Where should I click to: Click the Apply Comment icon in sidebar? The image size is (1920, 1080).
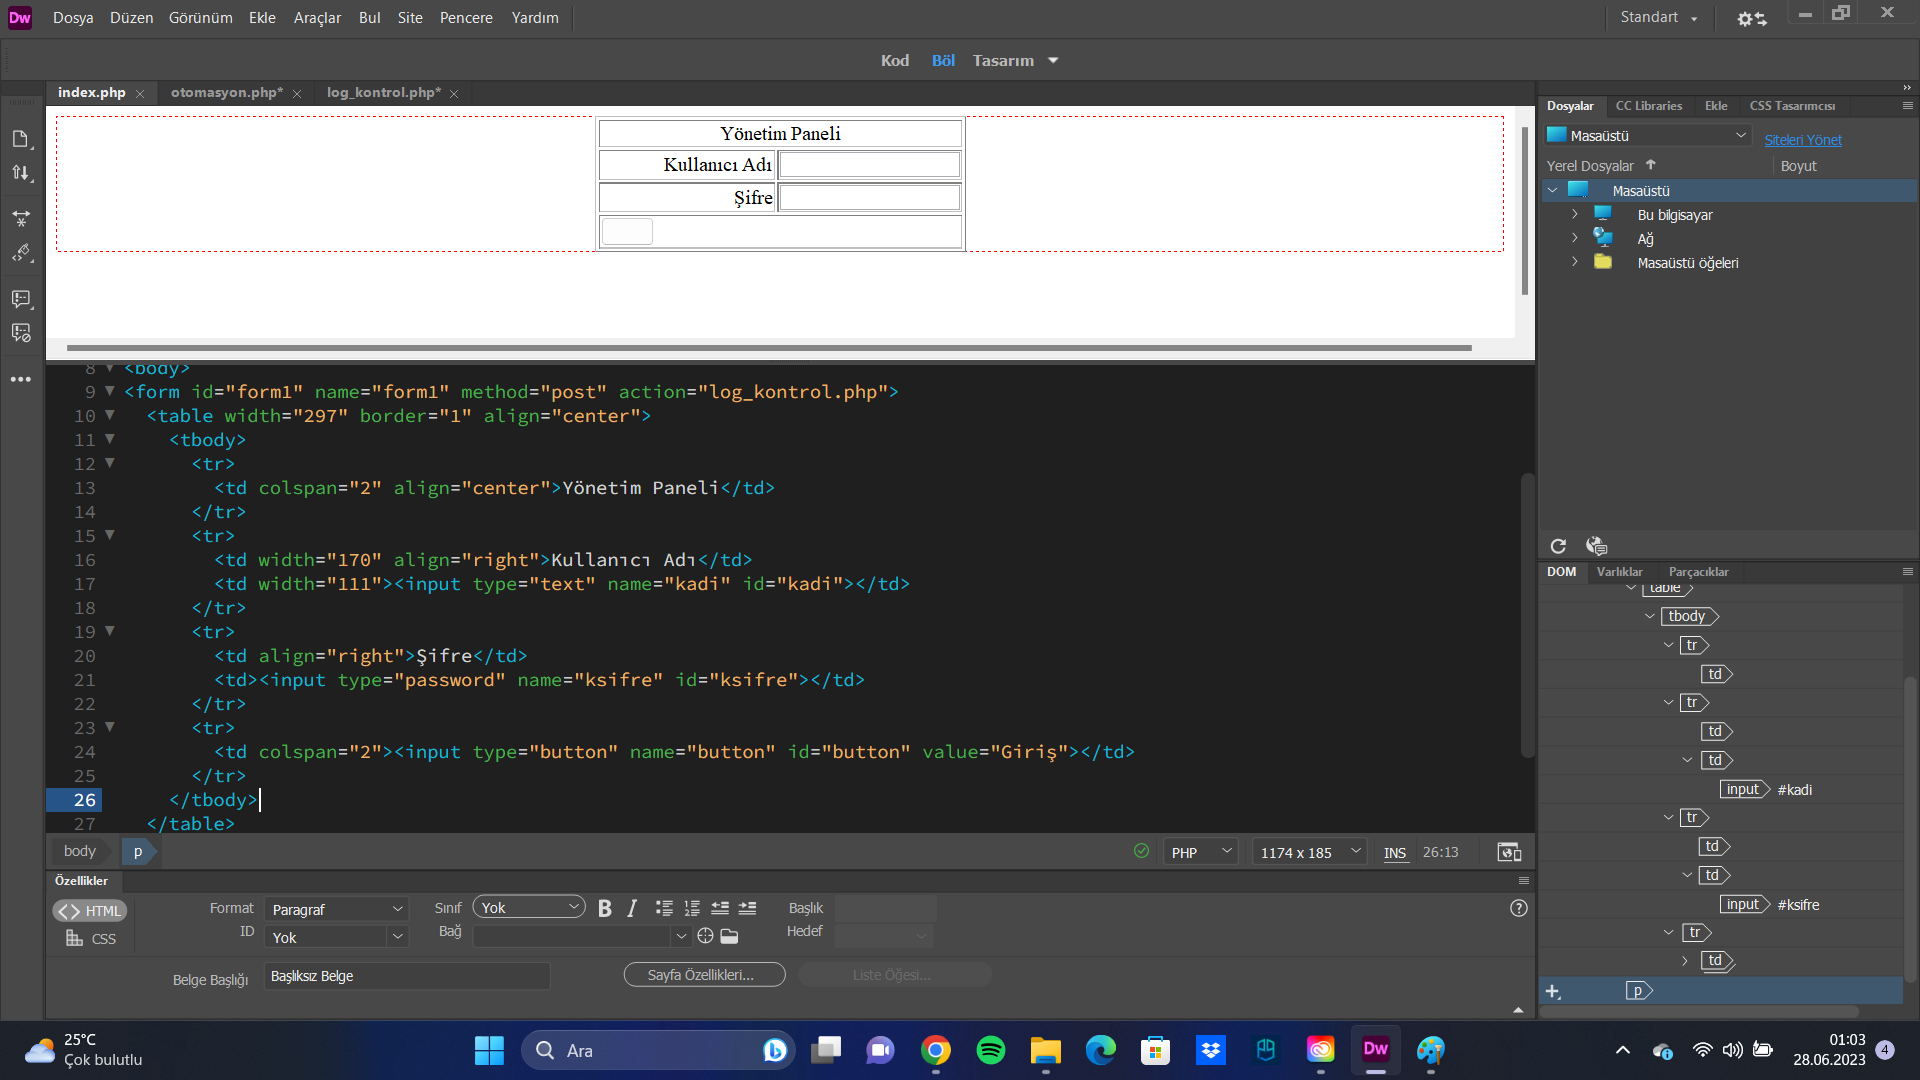click(21, 299)
